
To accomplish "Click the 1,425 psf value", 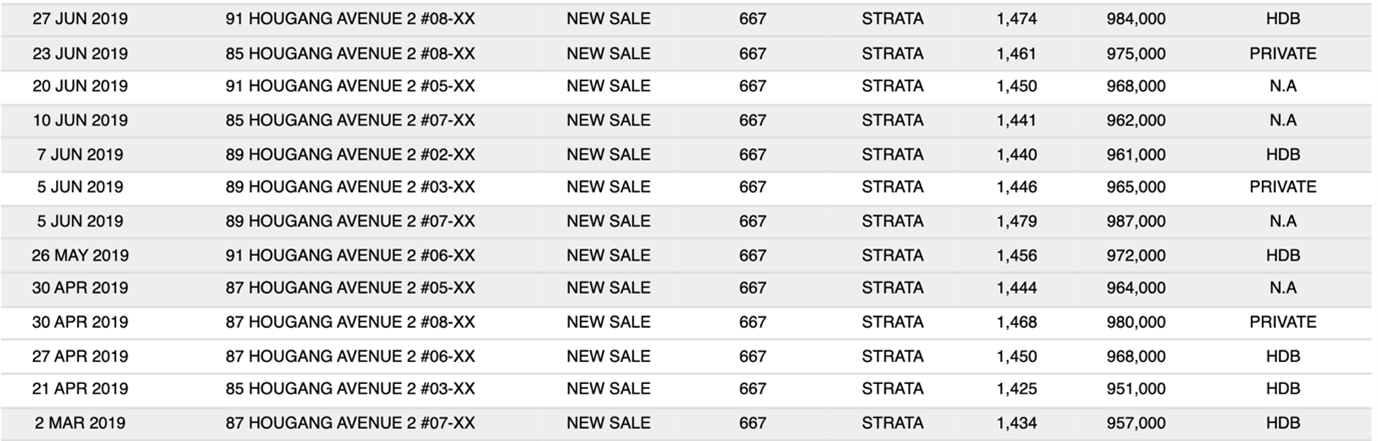I will click(x=1017, y=389).
